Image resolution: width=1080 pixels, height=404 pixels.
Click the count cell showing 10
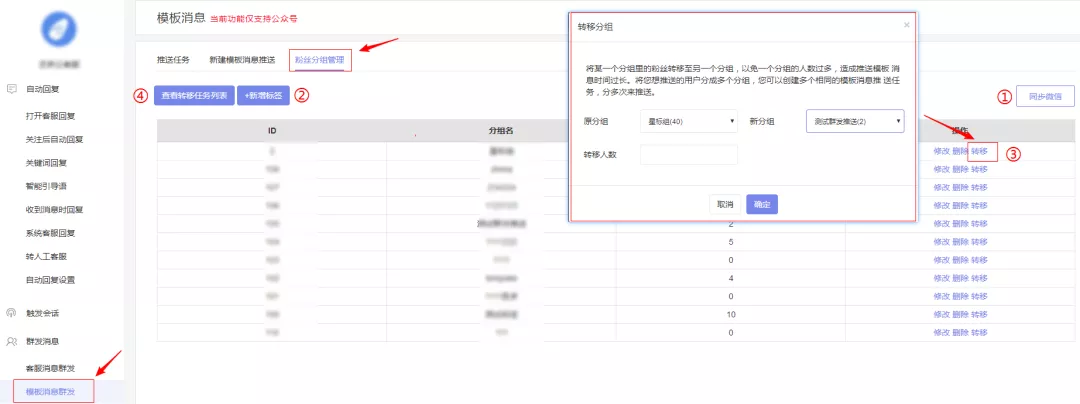click(730, 315)
